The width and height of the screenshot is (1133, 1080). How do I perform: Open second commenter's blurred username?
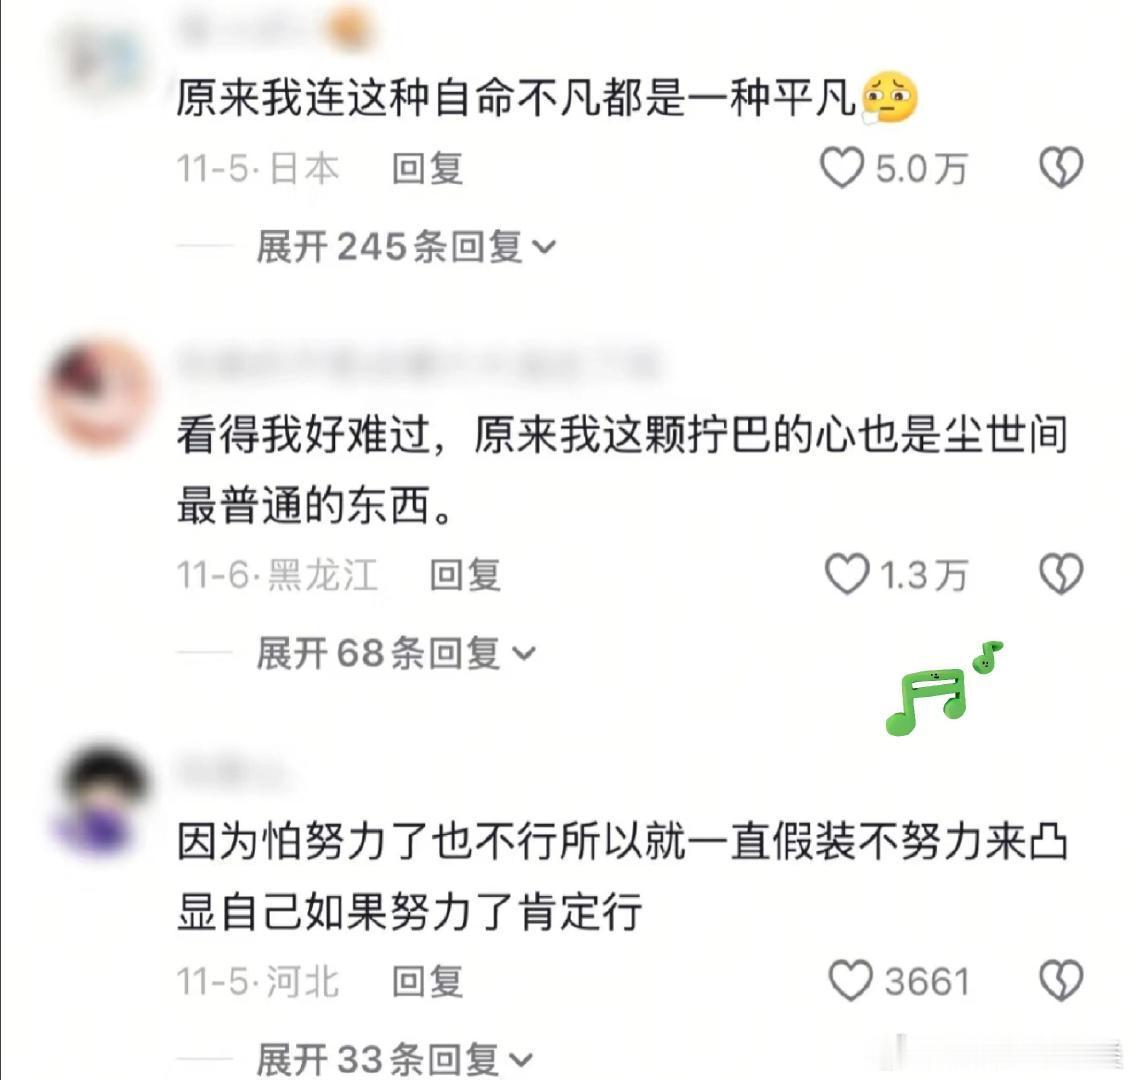click(x=417, y=365)
